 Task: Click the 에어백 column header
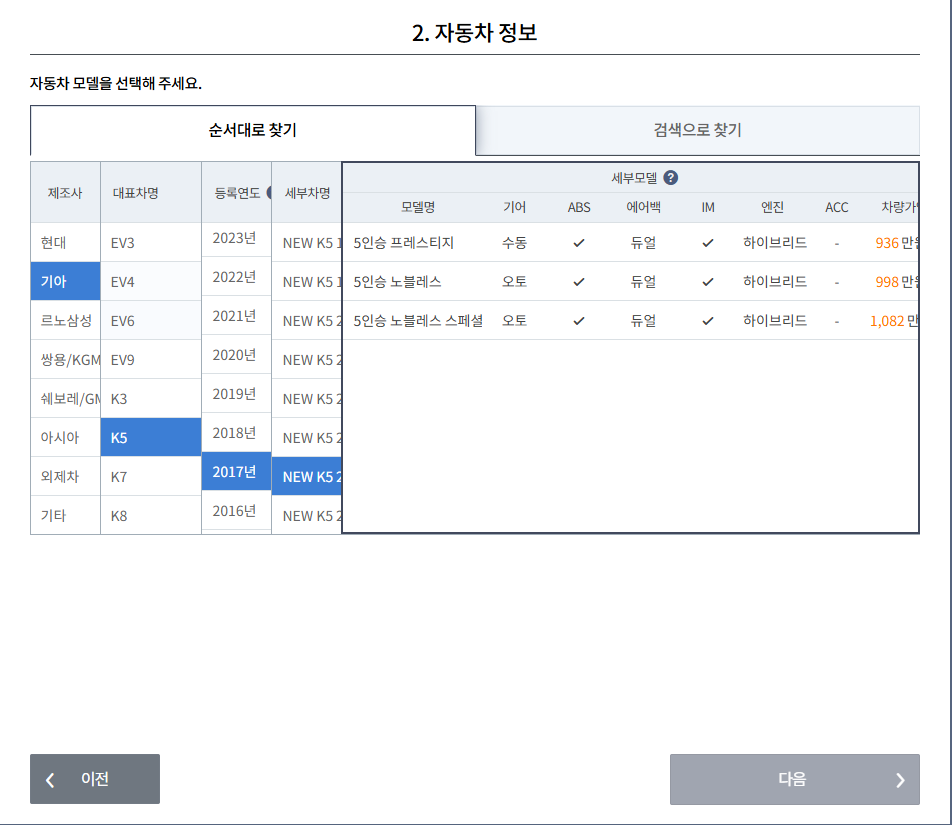pyautogui.click(x=644, y=207)
